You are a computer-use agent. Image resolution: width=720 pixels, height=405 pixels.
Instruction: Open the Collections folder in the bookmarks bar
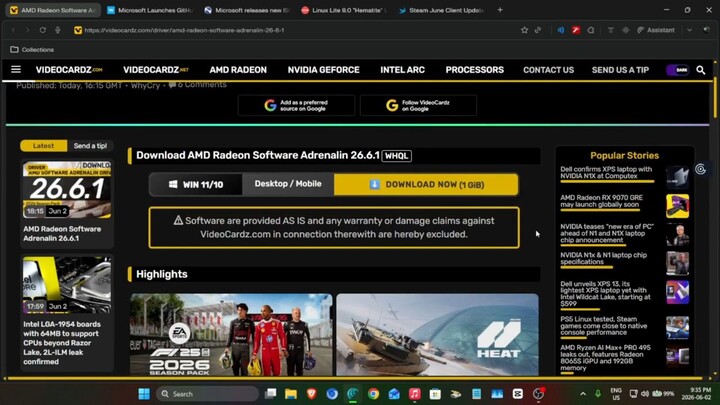point(32,49)
